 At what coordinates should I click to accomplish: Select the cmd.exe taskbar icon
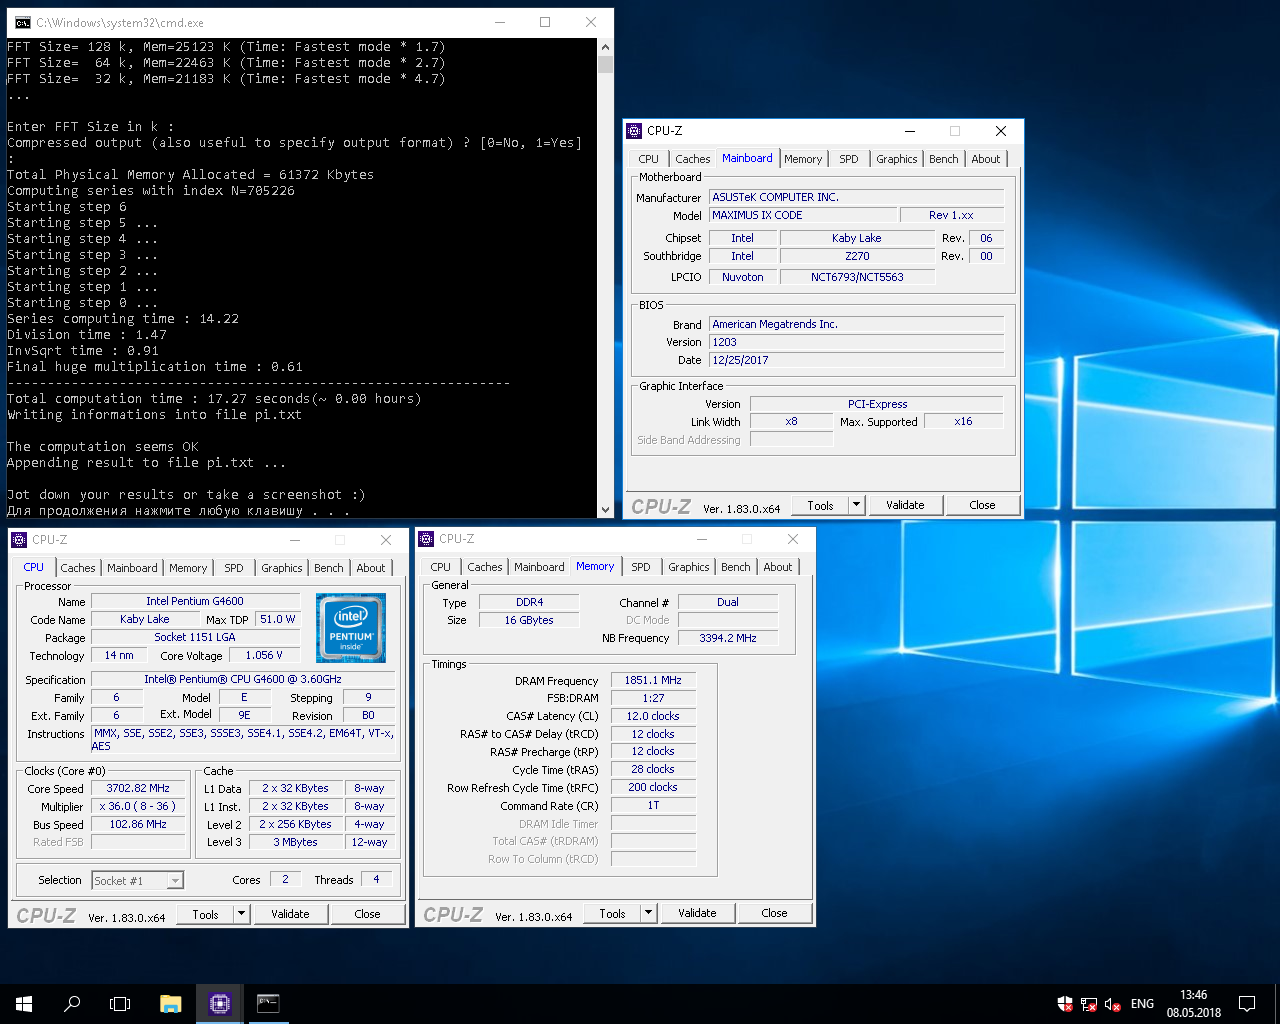point(268,1003)
